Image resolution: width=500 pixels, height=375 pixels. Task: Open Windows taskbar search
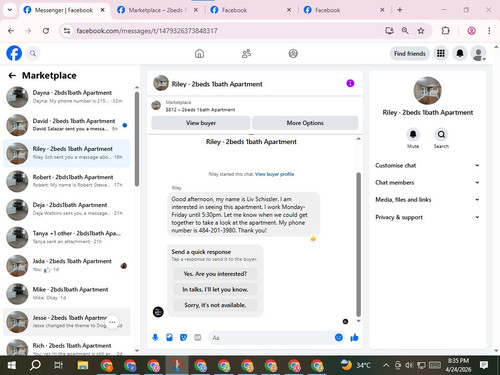coord(35,365)
